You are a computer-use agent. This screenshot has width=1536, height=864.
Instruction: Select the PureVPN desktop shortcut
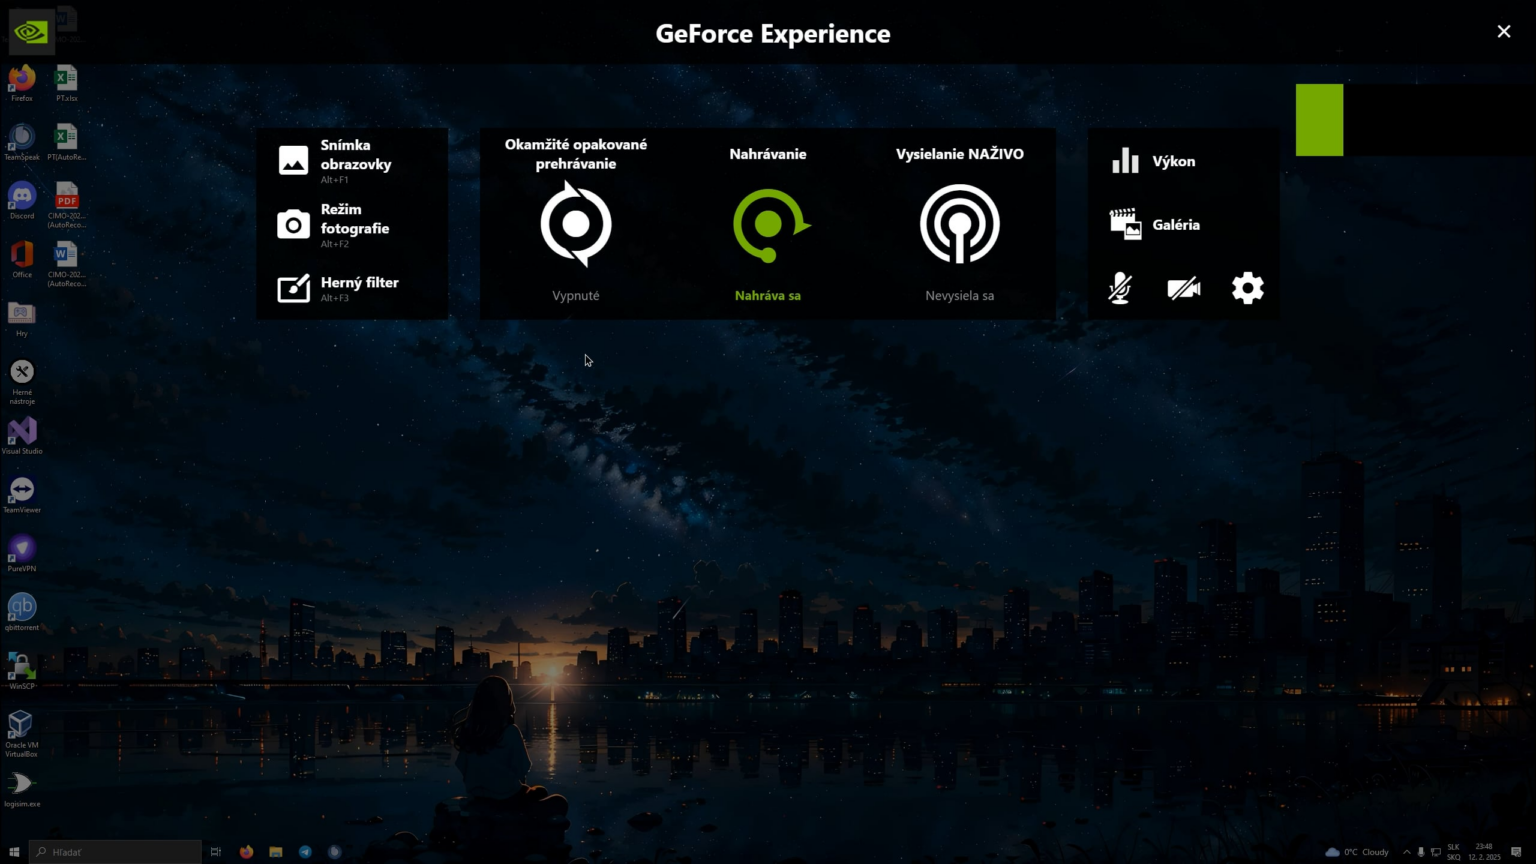(22, 554)
